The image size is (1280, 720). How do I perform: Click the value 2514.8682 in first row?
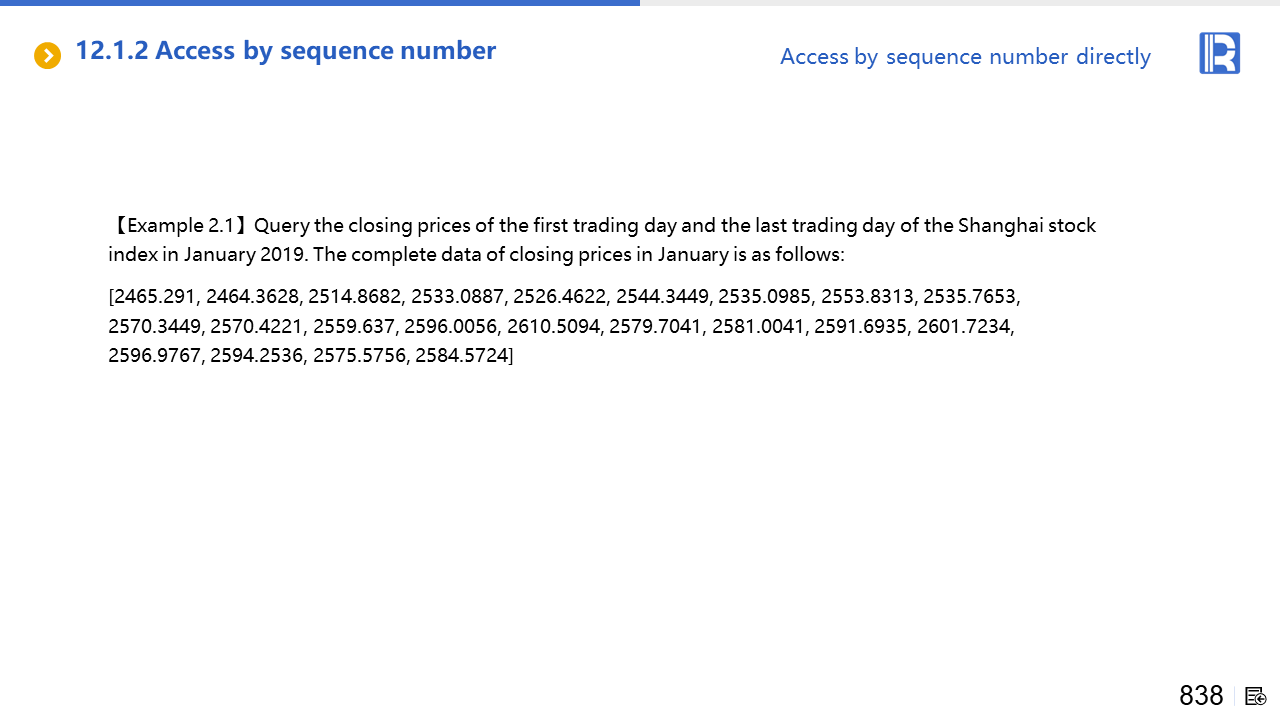point(355,297)
